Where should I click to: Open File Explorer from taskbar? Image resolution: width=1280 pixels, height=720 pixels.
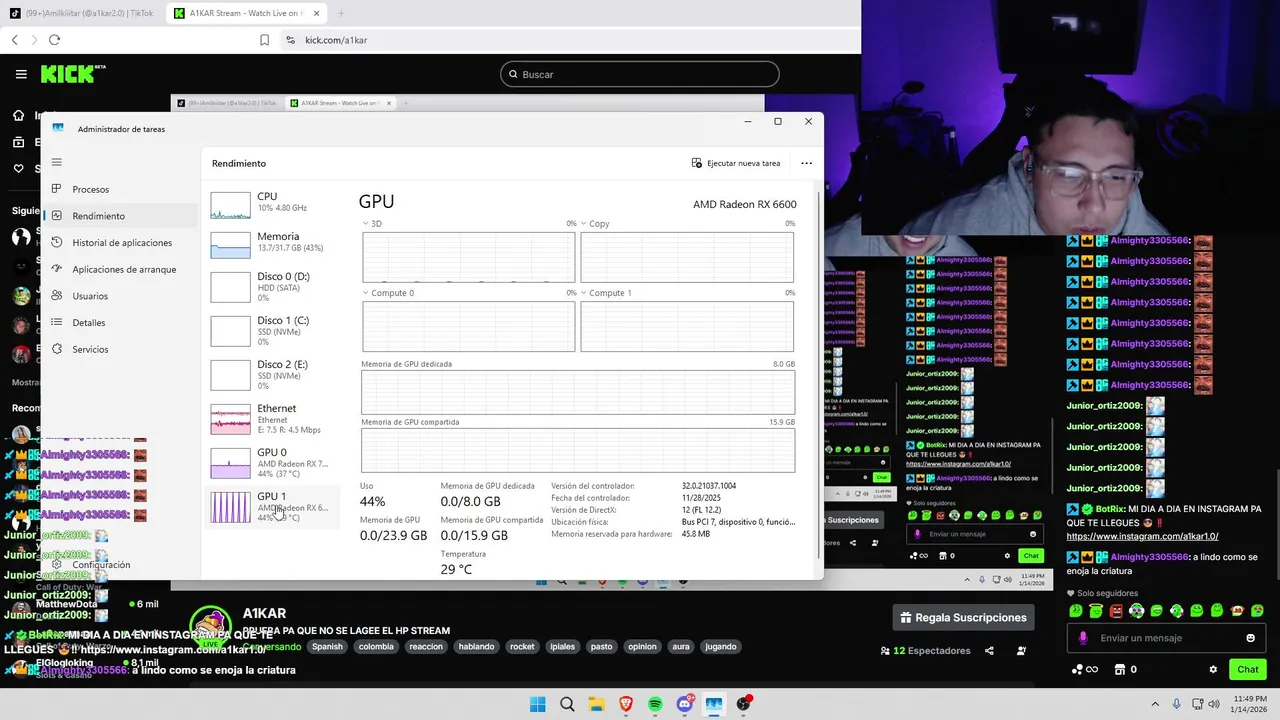596,704
